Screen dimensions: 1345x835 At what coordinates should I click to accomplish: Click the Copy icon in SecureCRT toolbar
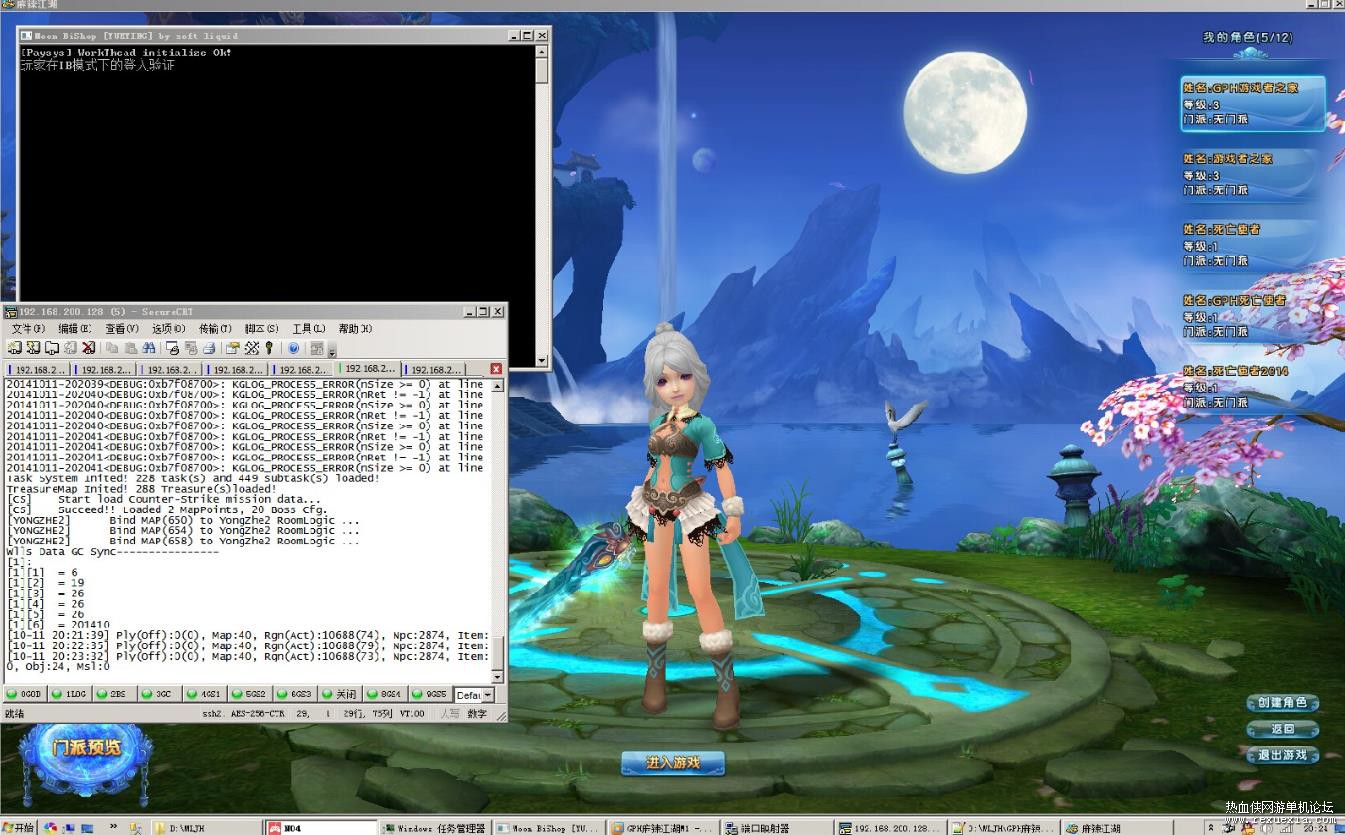coord(112,348)
